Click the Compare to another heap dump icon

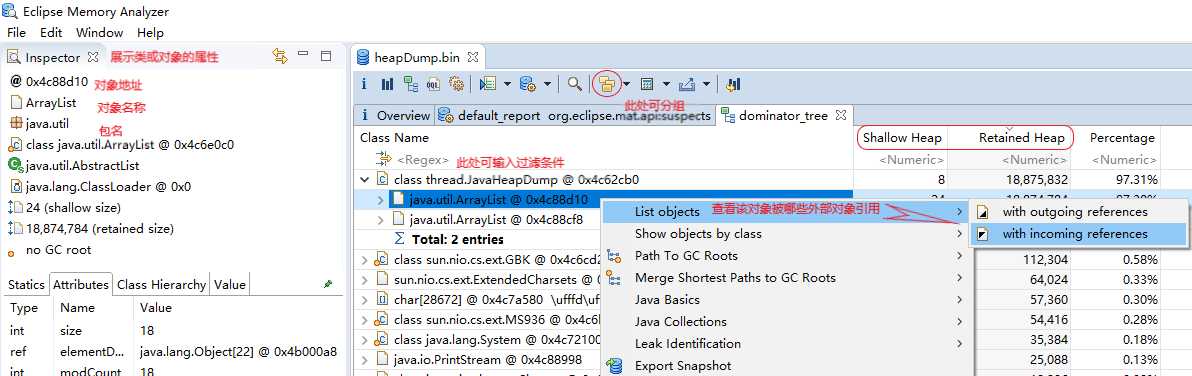click(x=733, y=84)
